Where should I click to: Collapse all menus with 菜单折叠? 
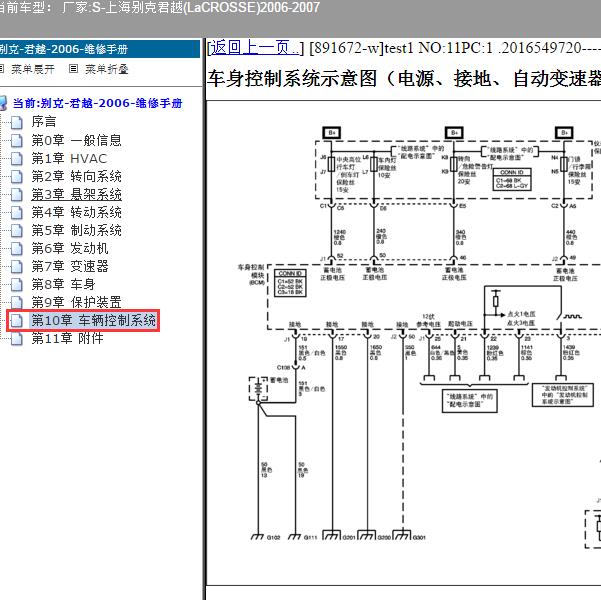[106, 69]
